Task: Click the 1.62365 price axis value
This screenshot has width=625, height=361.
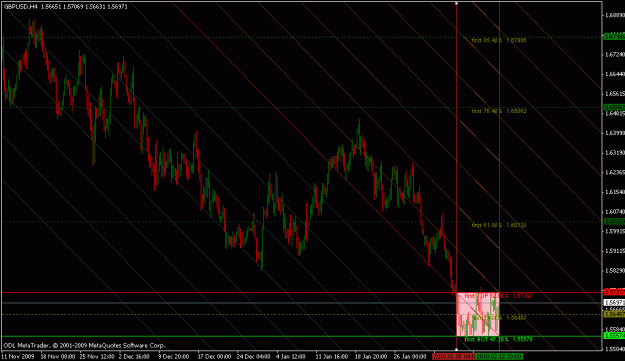Action: (615, 172)
